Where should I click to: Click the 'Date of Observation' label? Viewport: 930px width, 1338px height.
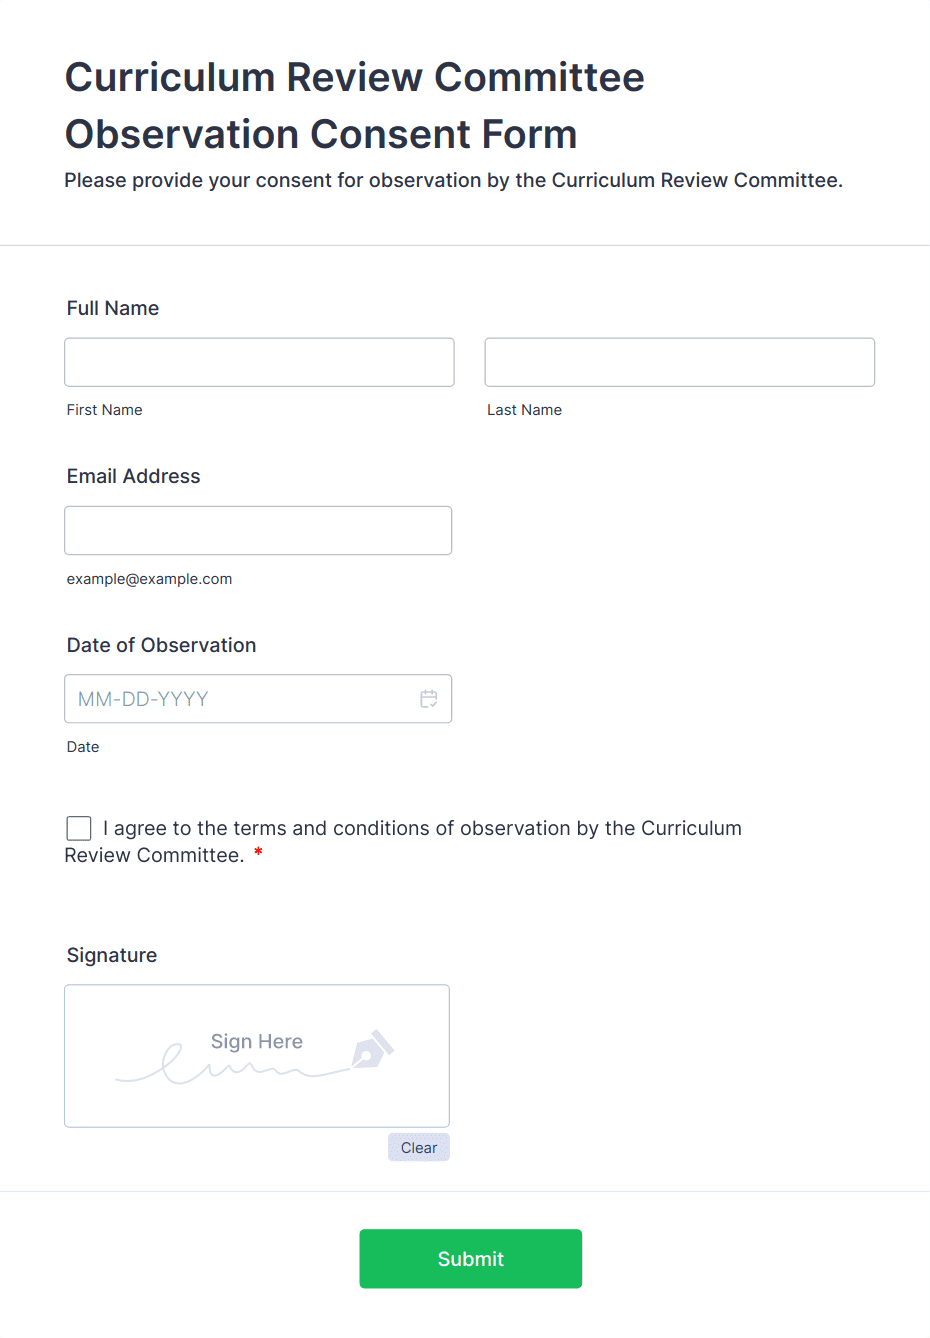(x=162, y=645)
